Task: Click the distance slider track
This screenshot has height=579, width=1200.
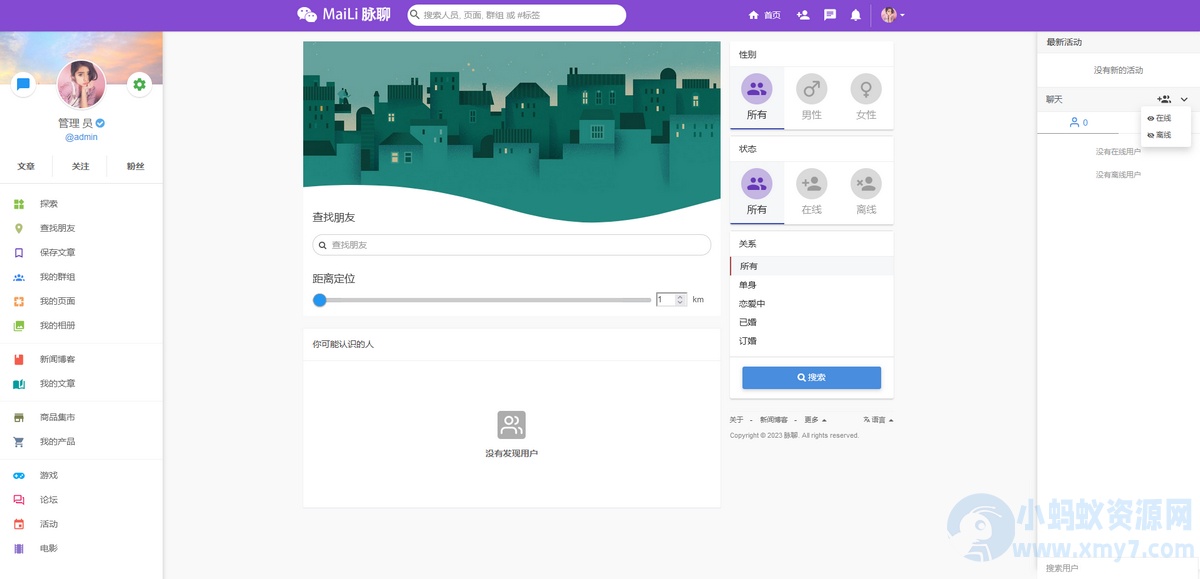Action: pos(482,300)
